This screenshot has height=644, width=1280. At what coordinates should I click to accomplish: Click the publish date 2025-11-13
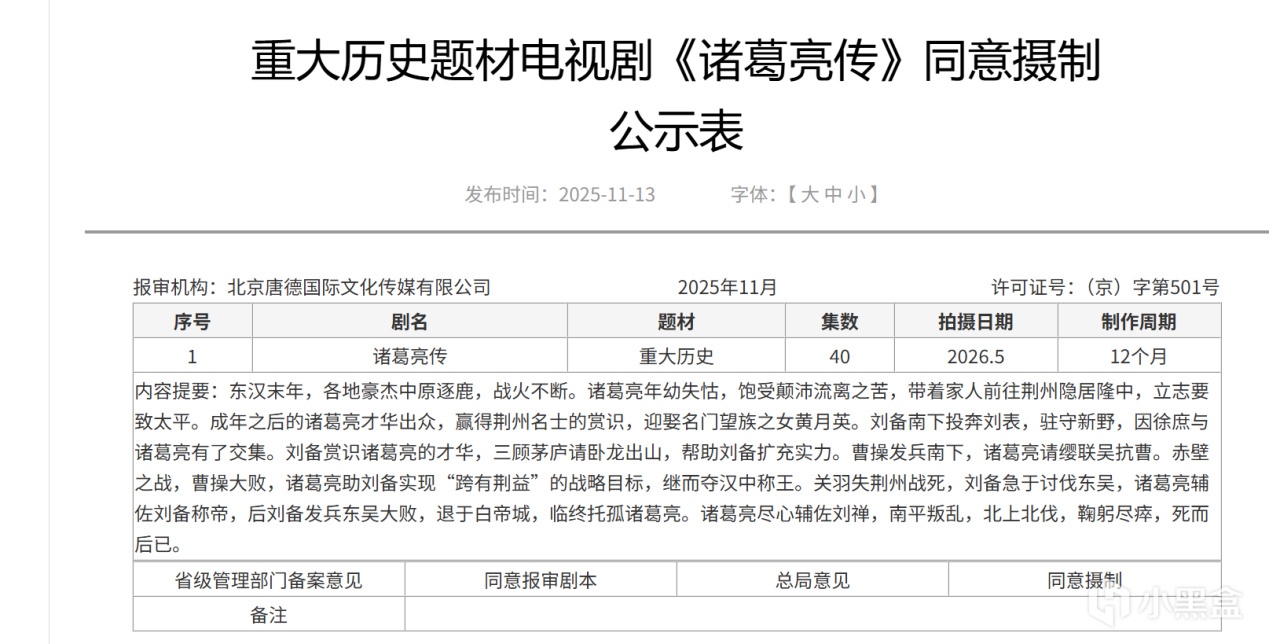click(x=607, y=194)
